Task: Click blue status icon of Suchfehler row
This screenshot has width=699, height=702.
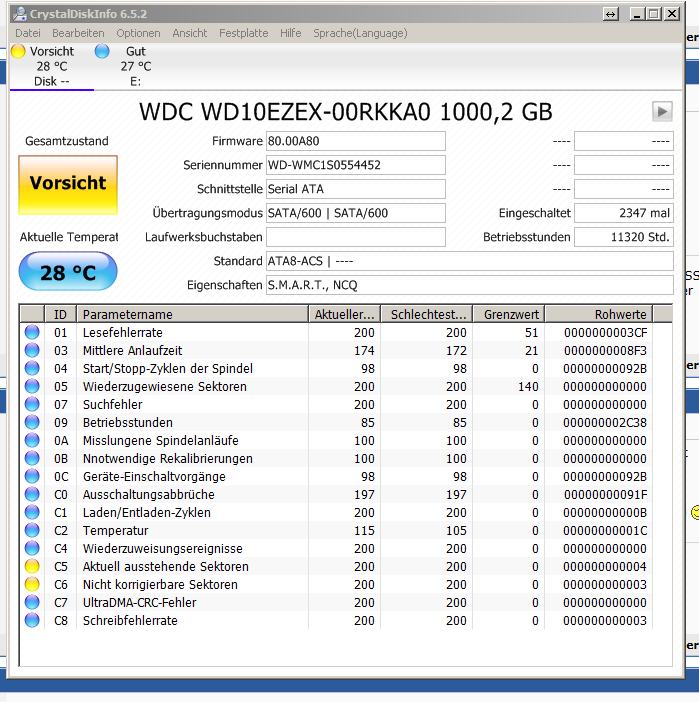Action: (x=32, y=404)
